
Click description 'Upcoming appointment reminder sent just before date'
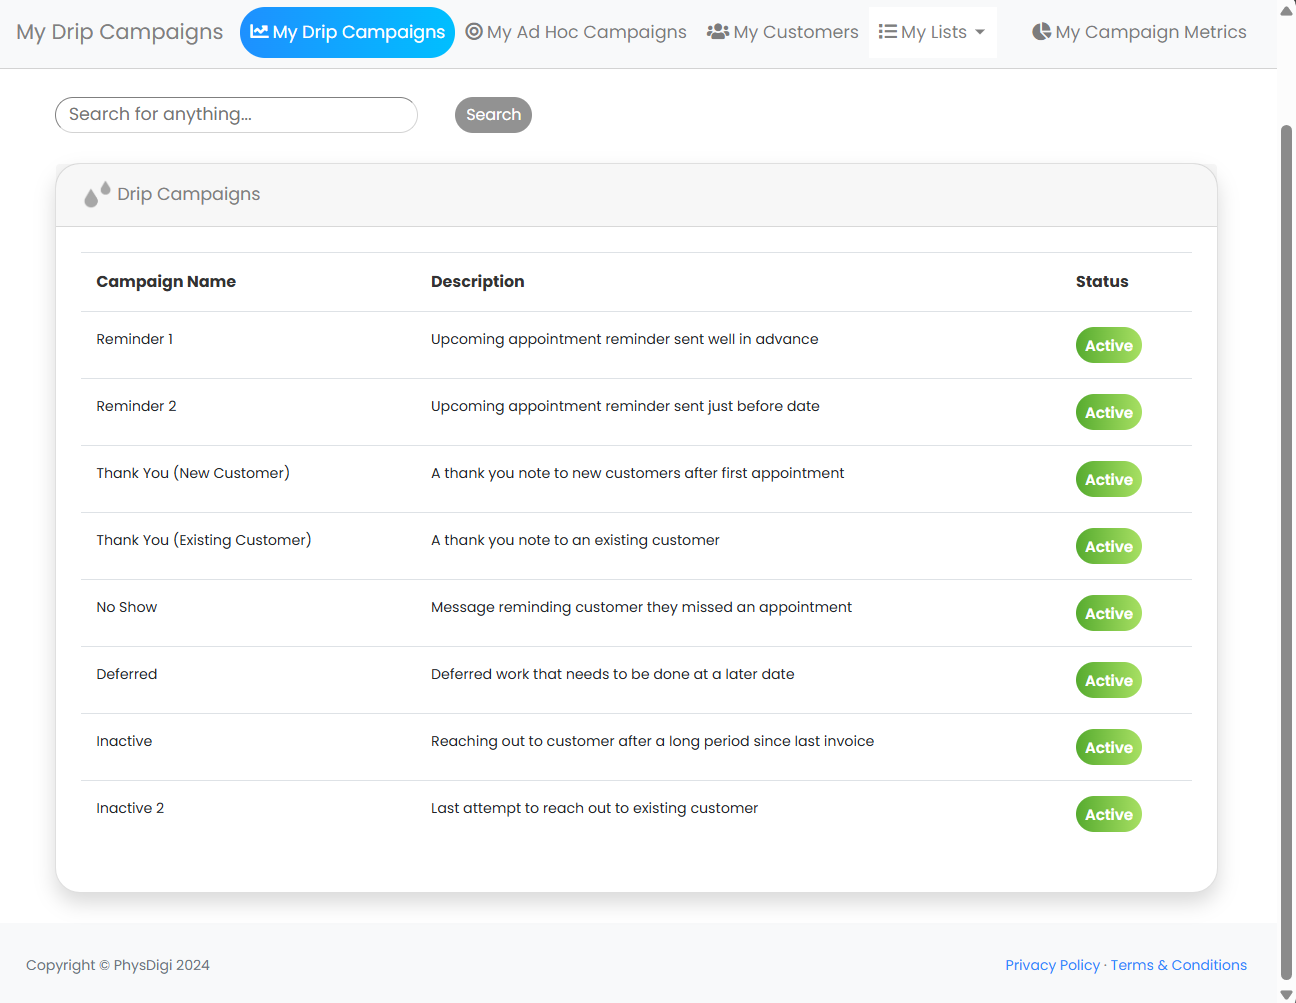(x=625, y=406)
